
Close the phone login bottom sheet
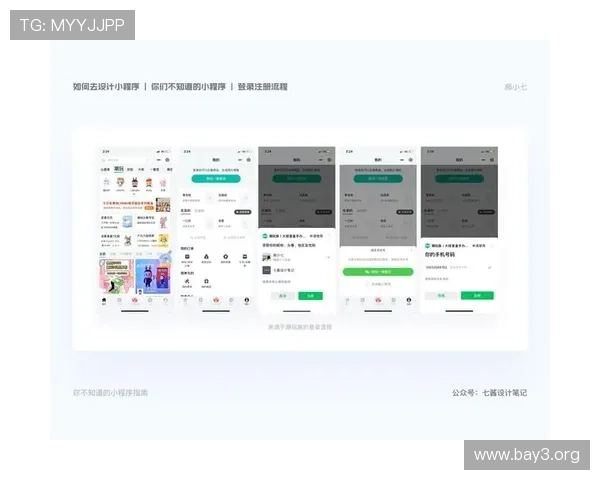412,250
